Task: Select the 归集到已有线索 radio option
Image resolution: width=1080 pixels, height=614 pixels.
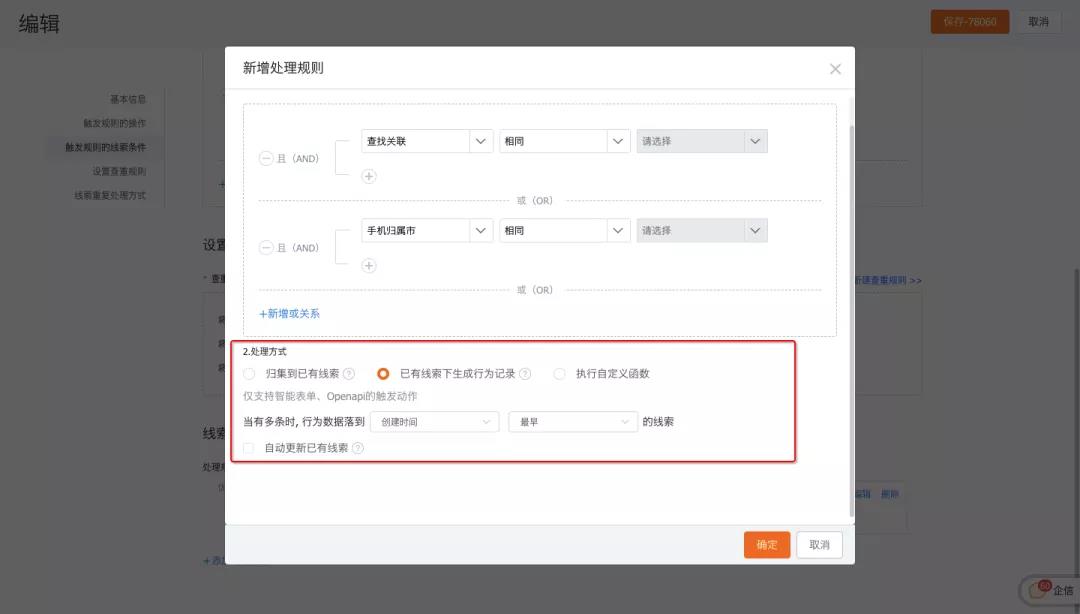Action: tap(249, 373)
